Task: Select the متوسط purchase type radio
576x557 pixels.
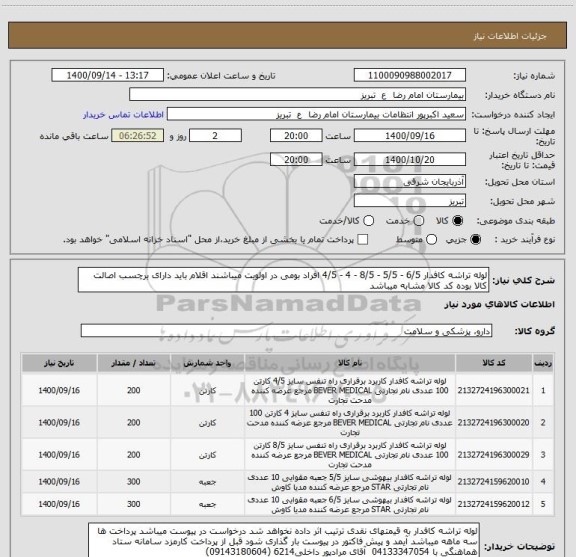Action: point(431,240)
